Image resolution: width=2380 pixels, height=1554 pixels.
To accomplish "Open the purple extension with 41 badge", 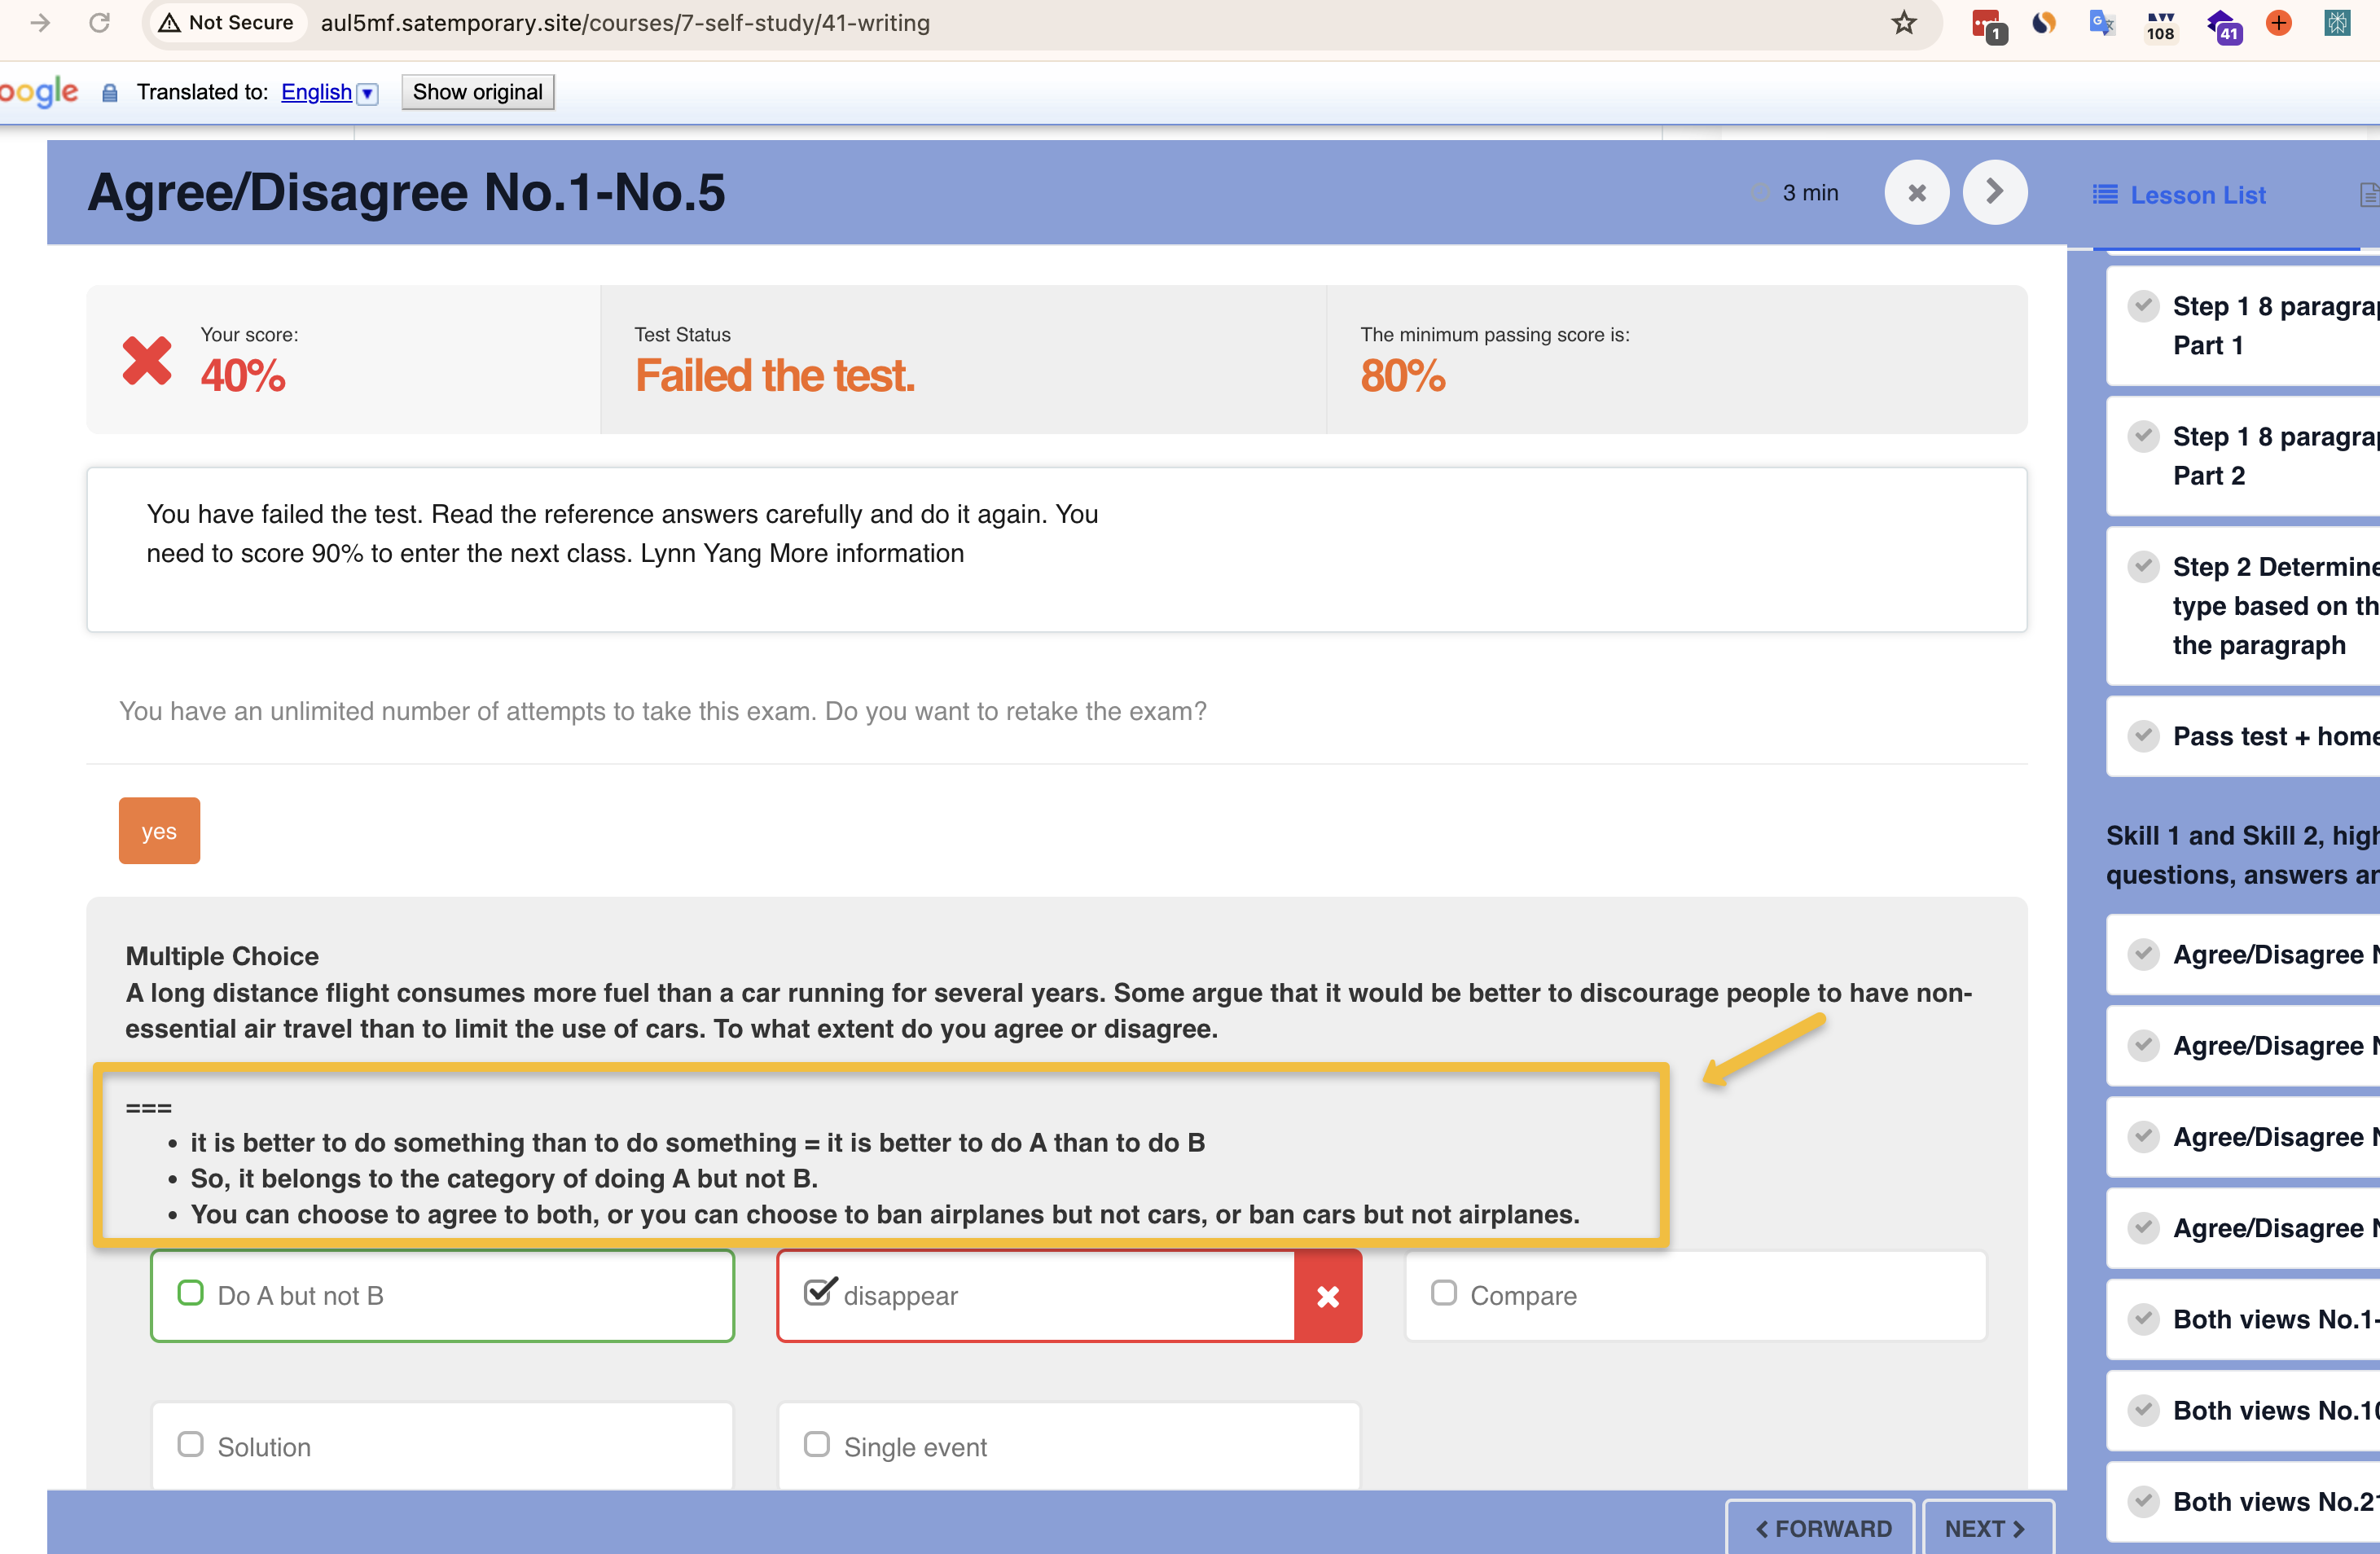I will tap(2221, 24).
